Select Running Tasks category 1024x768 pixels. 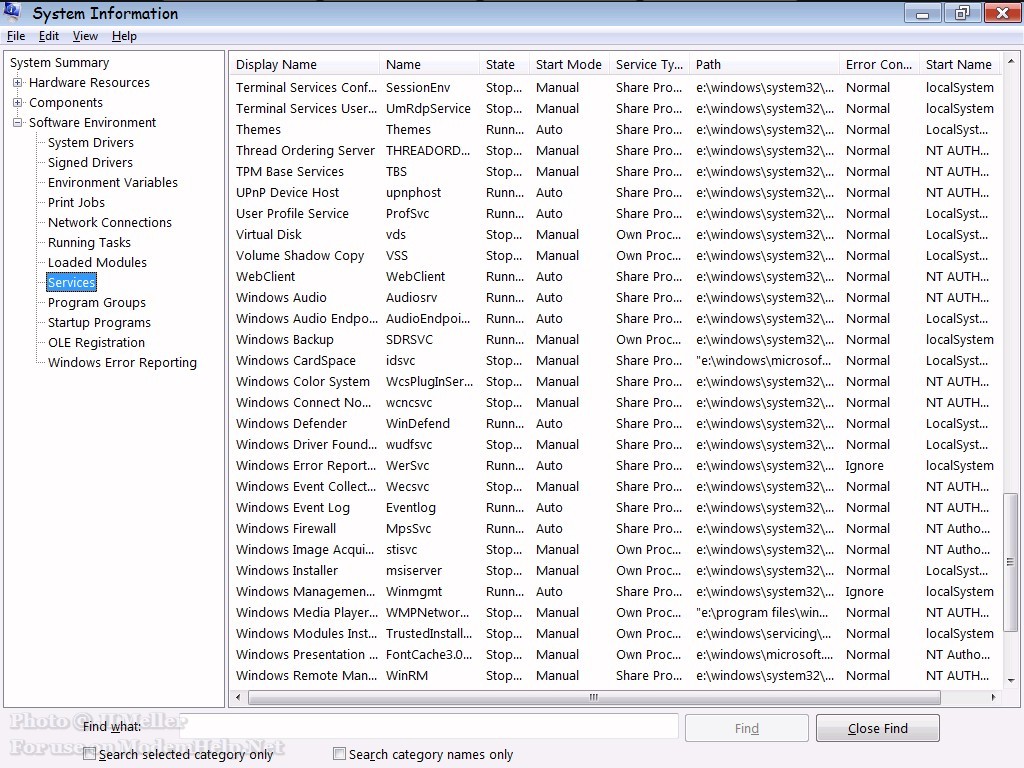click(x=89, y=242)
